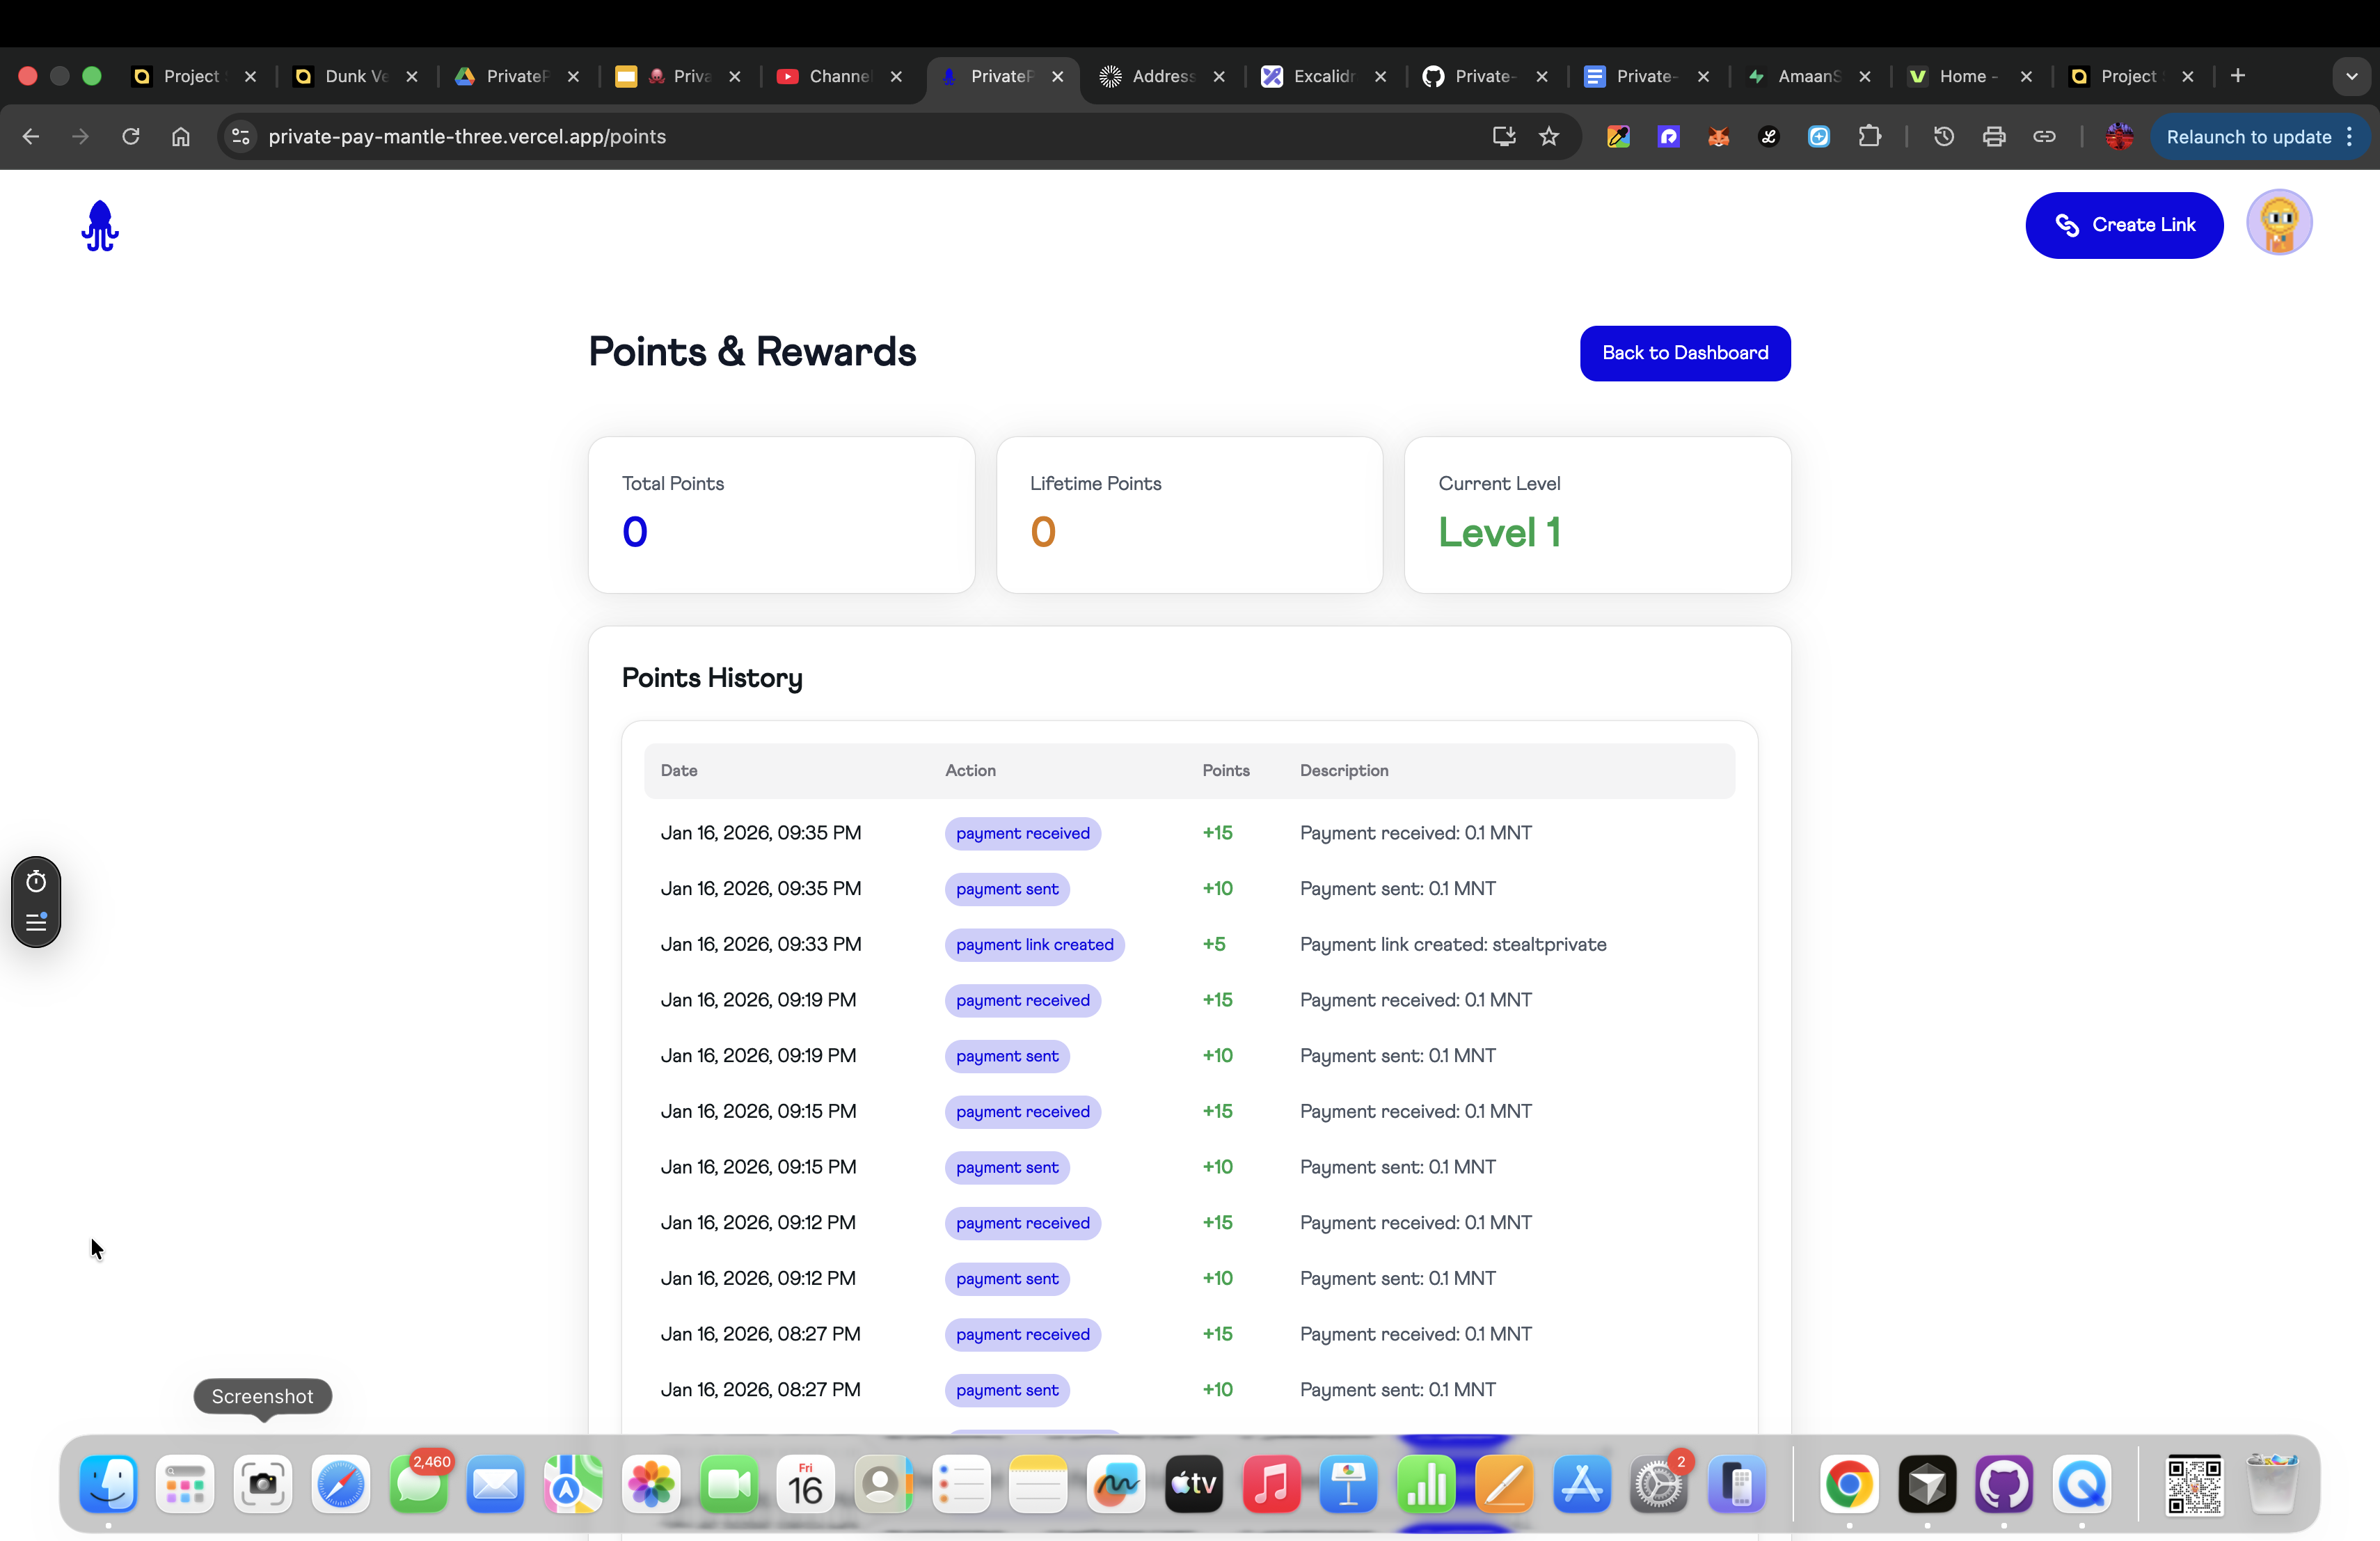This screenshot has width=2380, height=1541.
Task: Click the install app icon in address bar
Action: click(1503, 137)
